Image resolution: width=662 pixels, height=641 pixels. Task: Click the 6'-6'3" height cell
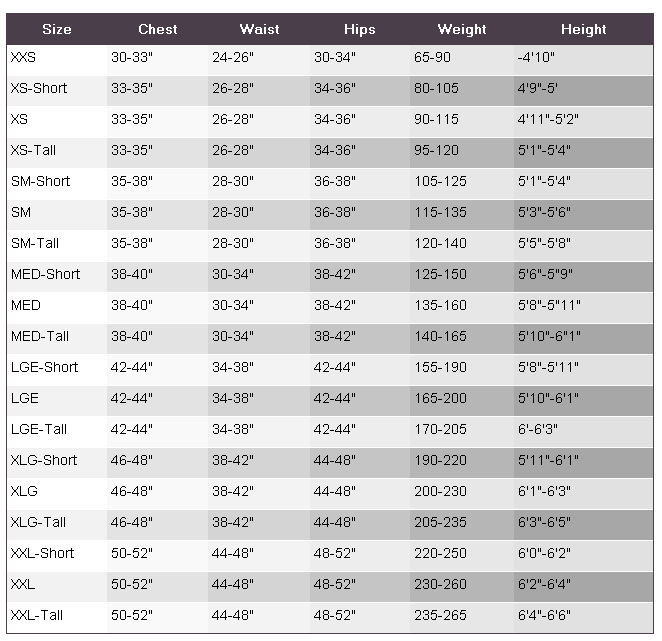(538, 429)
